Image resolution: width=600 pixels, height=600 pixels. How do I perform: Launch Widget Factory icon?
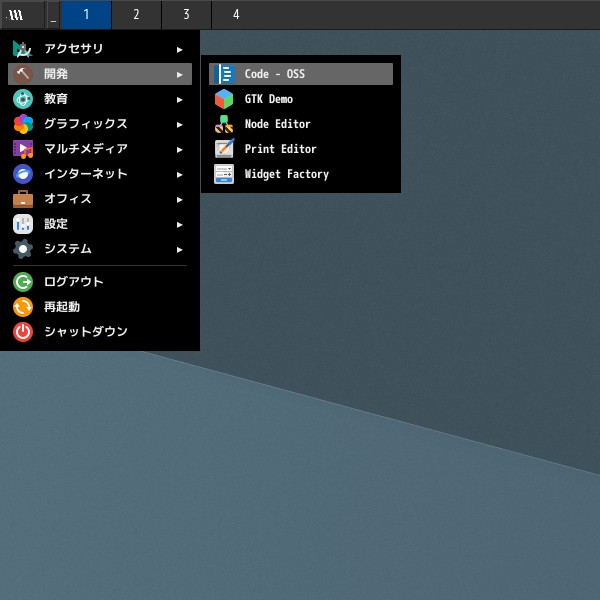coord(224,174)
